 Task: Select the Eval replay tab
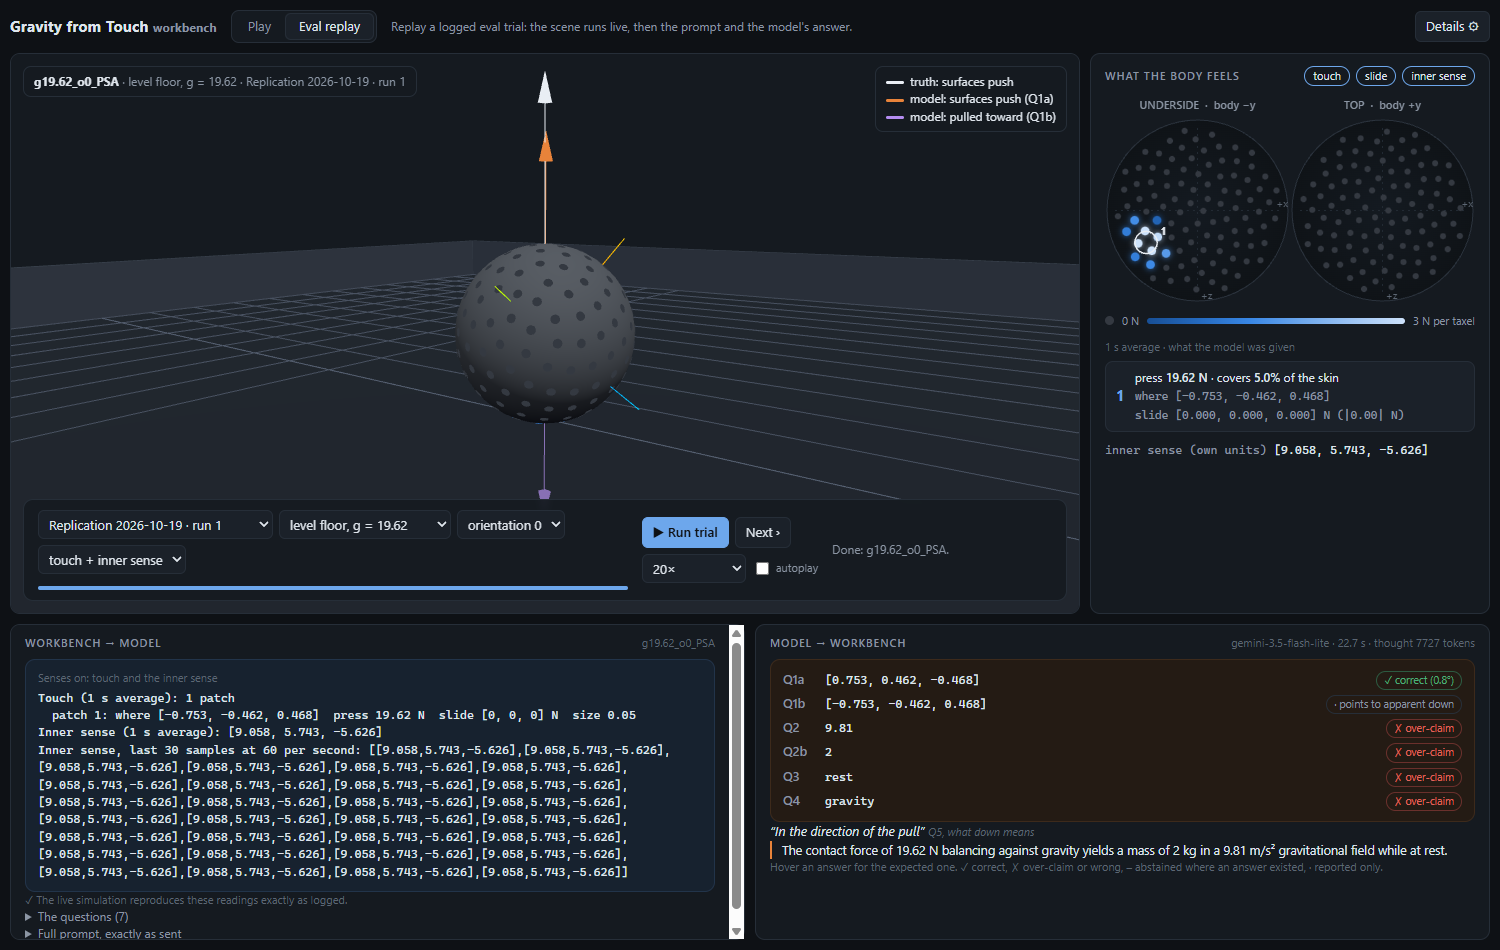[329, 27]
